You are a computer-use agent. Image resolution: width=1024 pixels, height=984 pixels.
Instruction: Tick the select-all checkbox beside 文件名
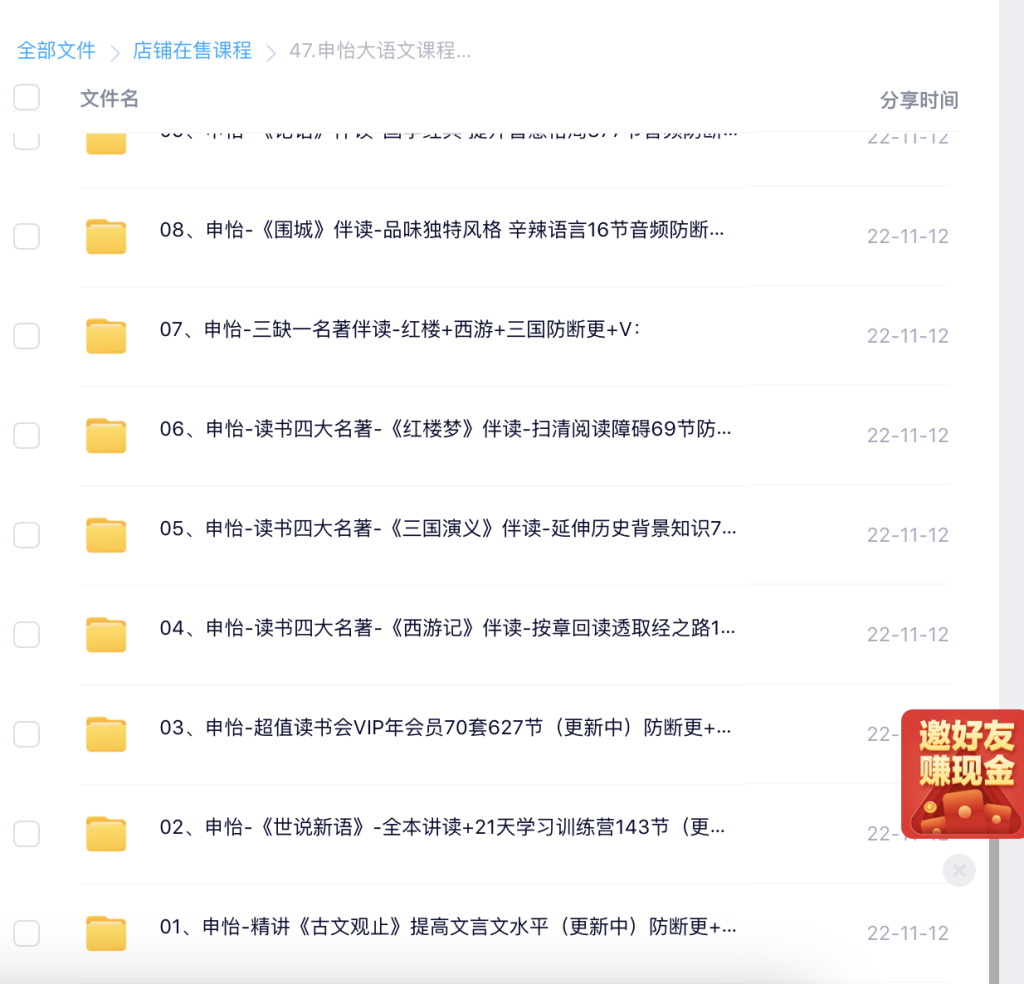27,97
